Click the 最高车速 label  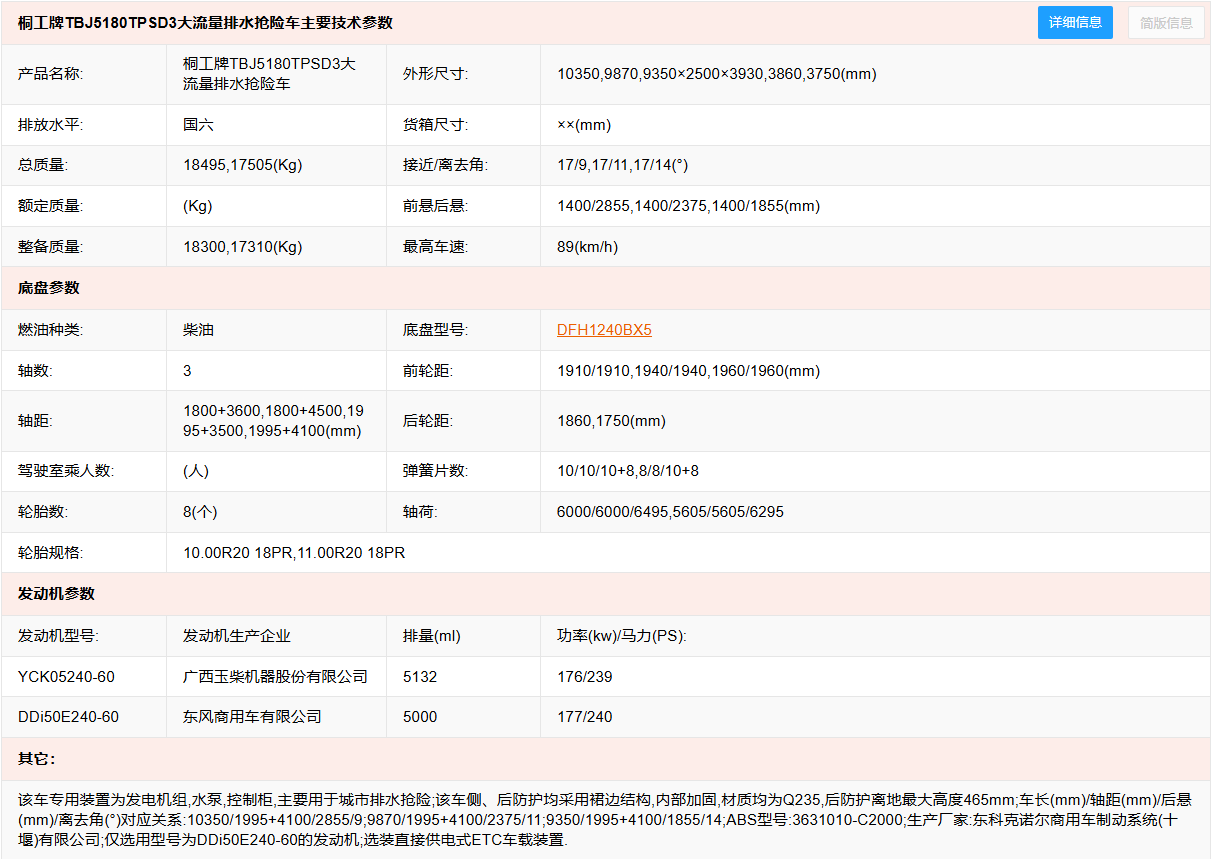tap(435, 247)
